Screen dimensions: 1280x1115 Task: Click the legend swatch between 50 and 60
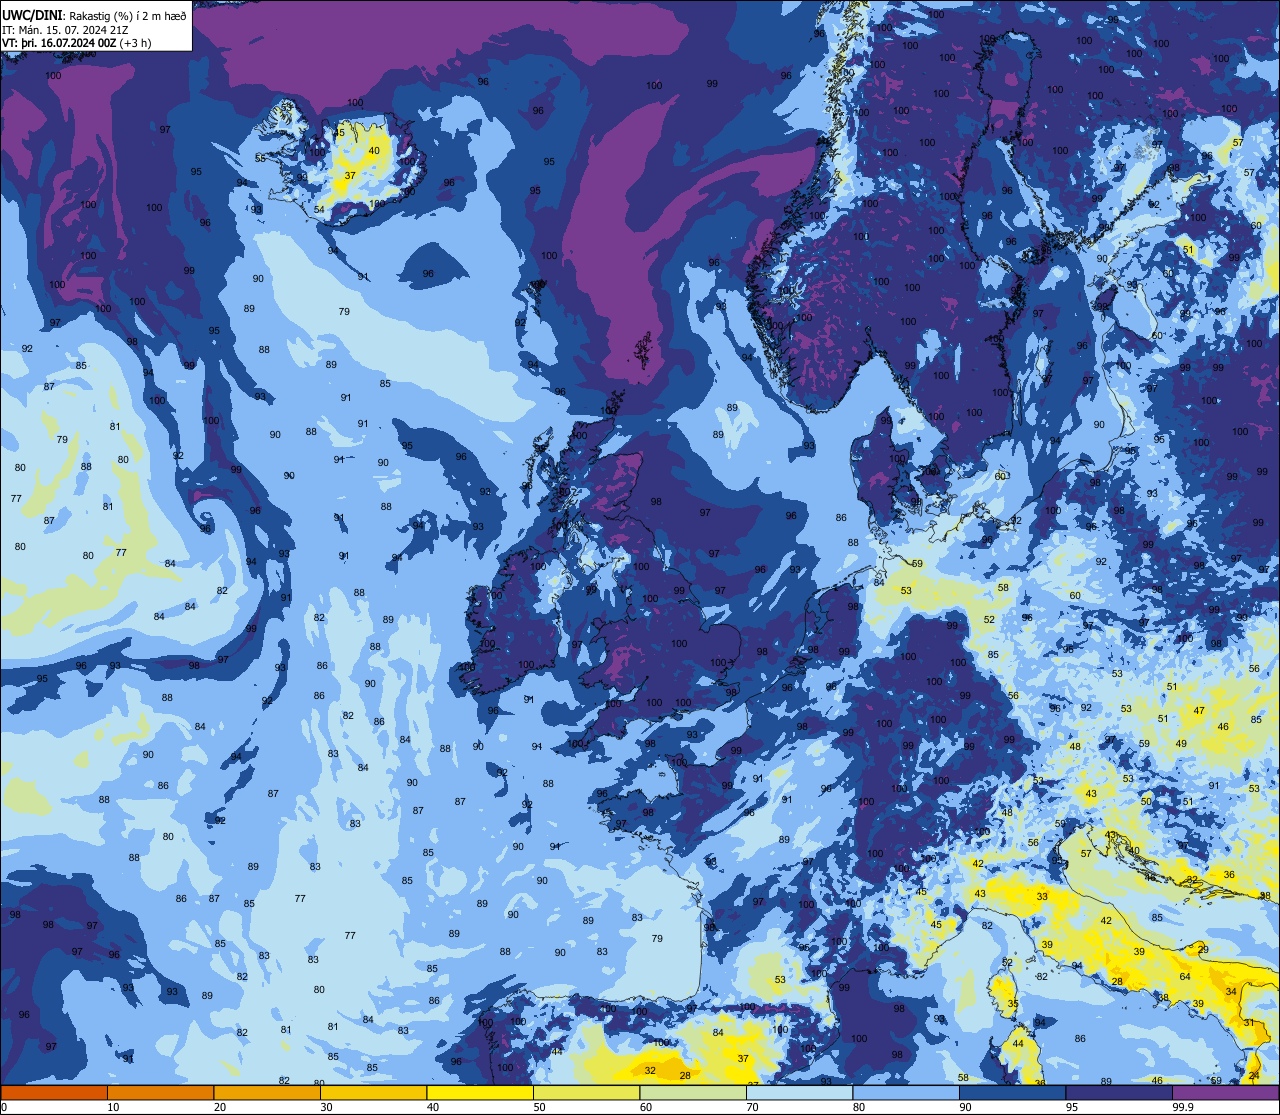(x=586, y=1093)
